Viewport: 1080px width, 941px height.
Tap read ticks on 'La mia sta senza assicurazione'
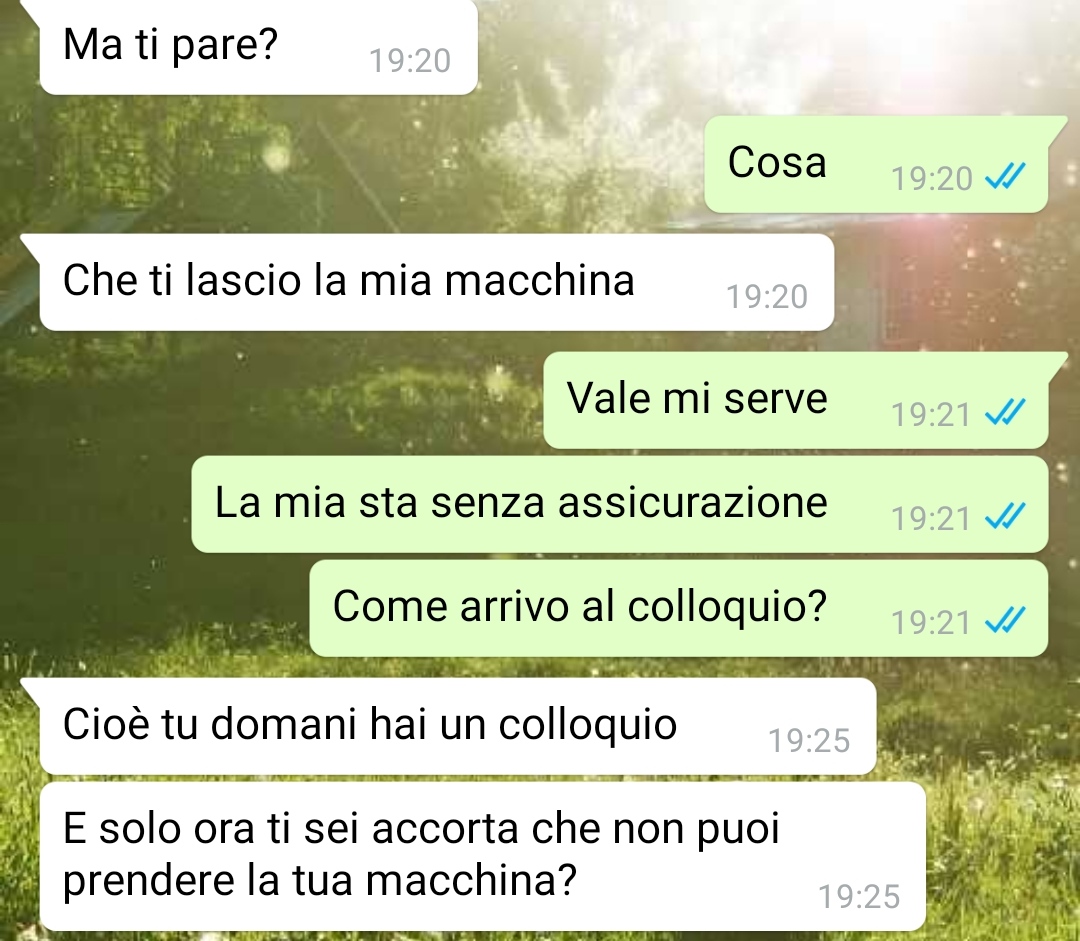pos(1006,517)
